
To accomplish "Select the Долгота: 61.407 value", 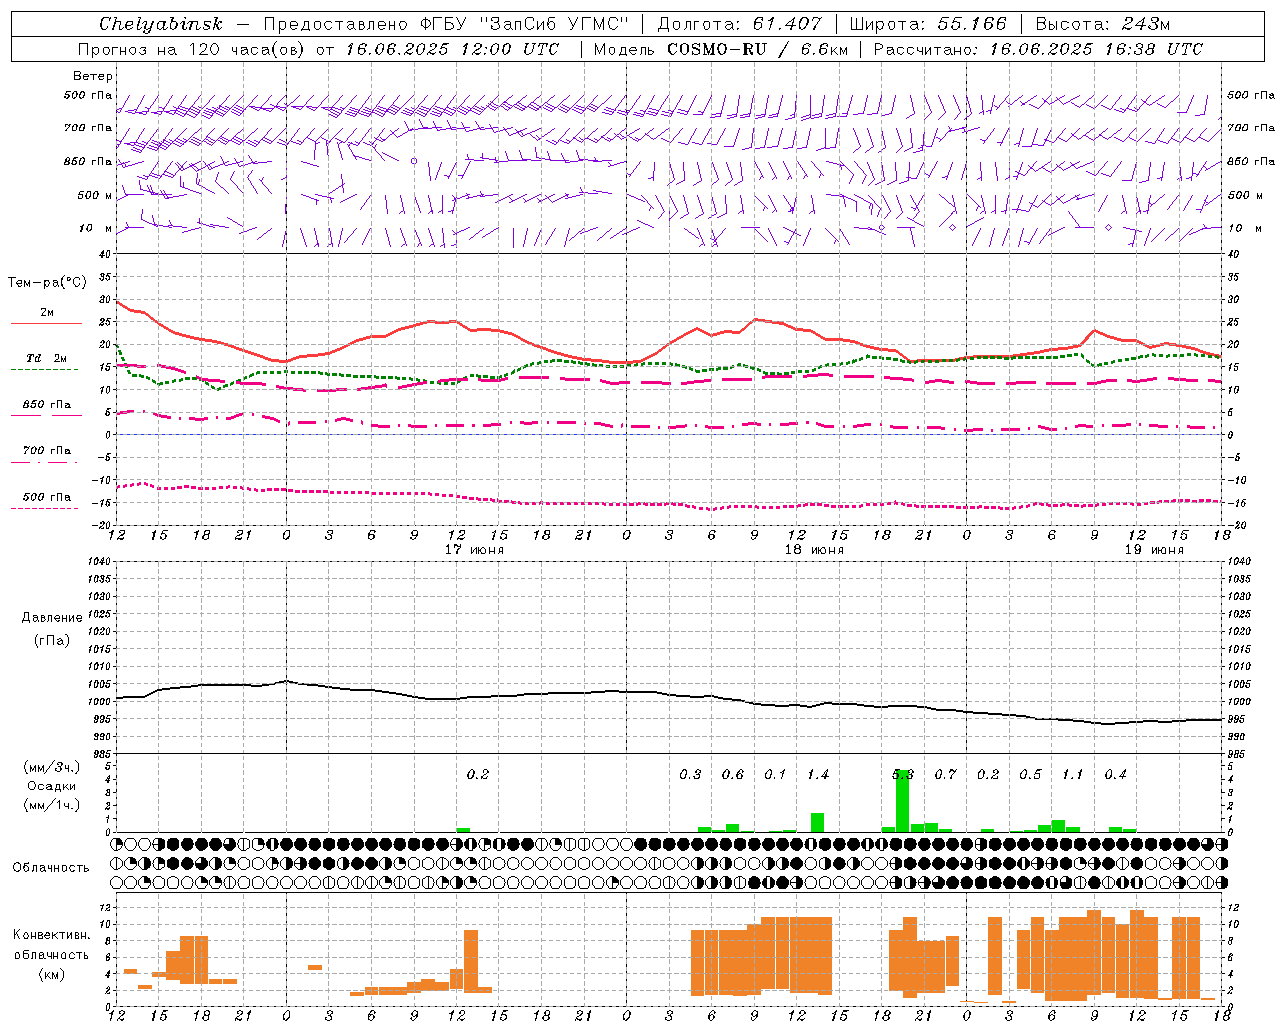I will coord(740,24).
